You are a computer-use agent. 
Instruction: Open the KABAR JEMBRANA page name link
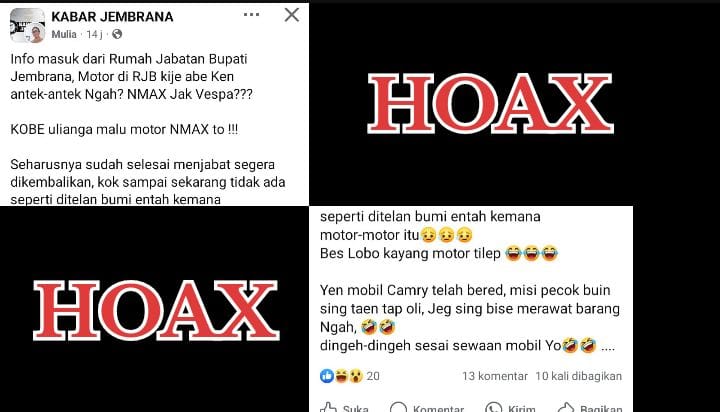pos(112,17)
